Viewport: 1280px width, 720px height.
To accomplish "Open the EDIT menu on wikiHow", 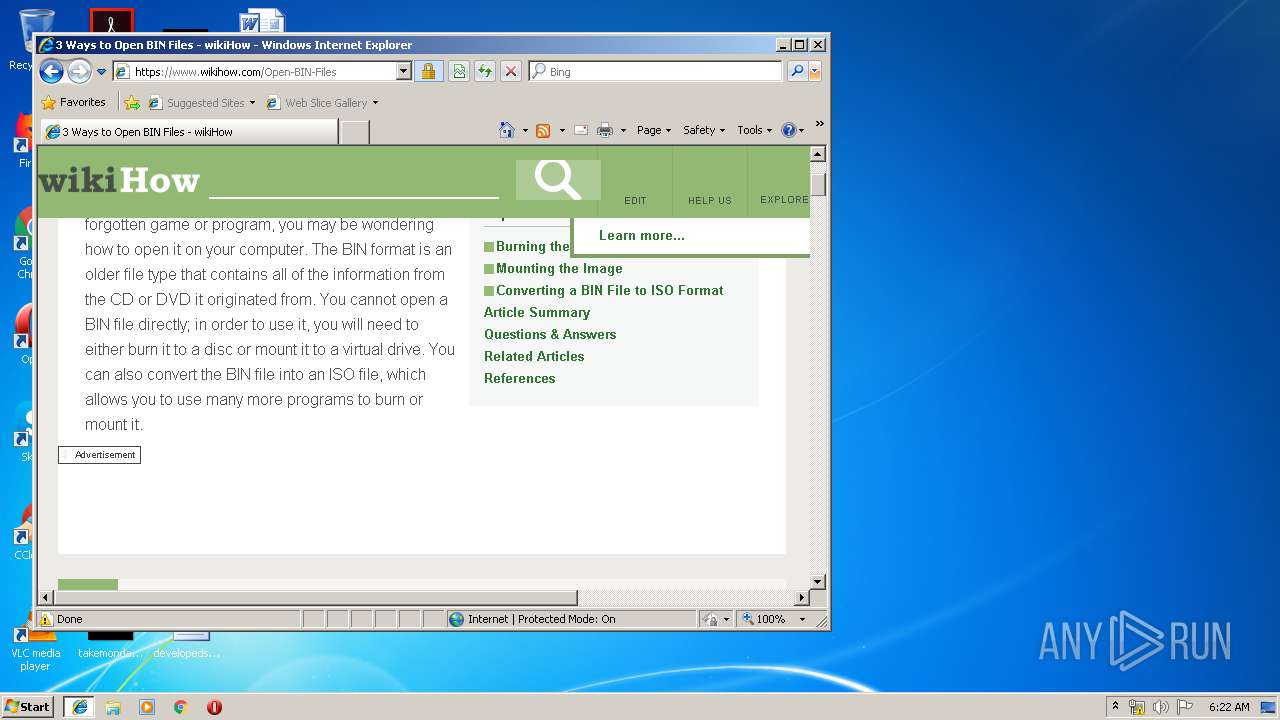I will pyautogui.click(x=635, y=200).
